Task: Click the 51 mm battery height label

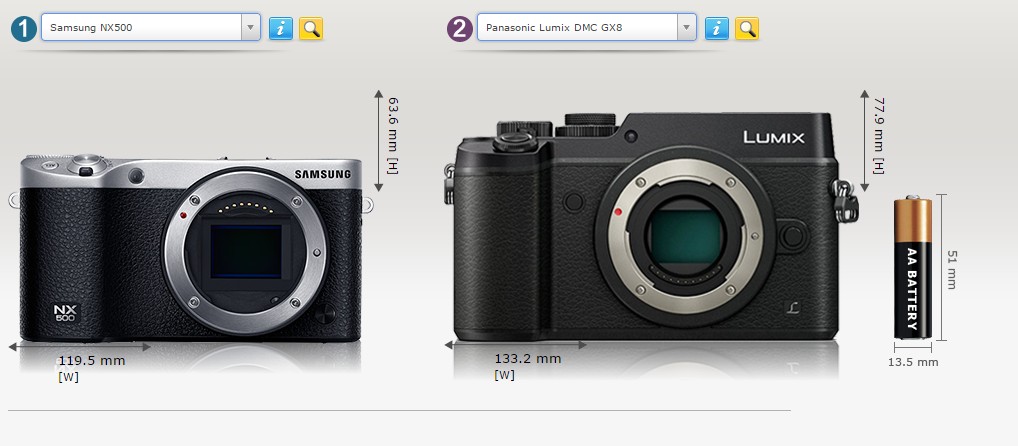Action: [950, 269]
